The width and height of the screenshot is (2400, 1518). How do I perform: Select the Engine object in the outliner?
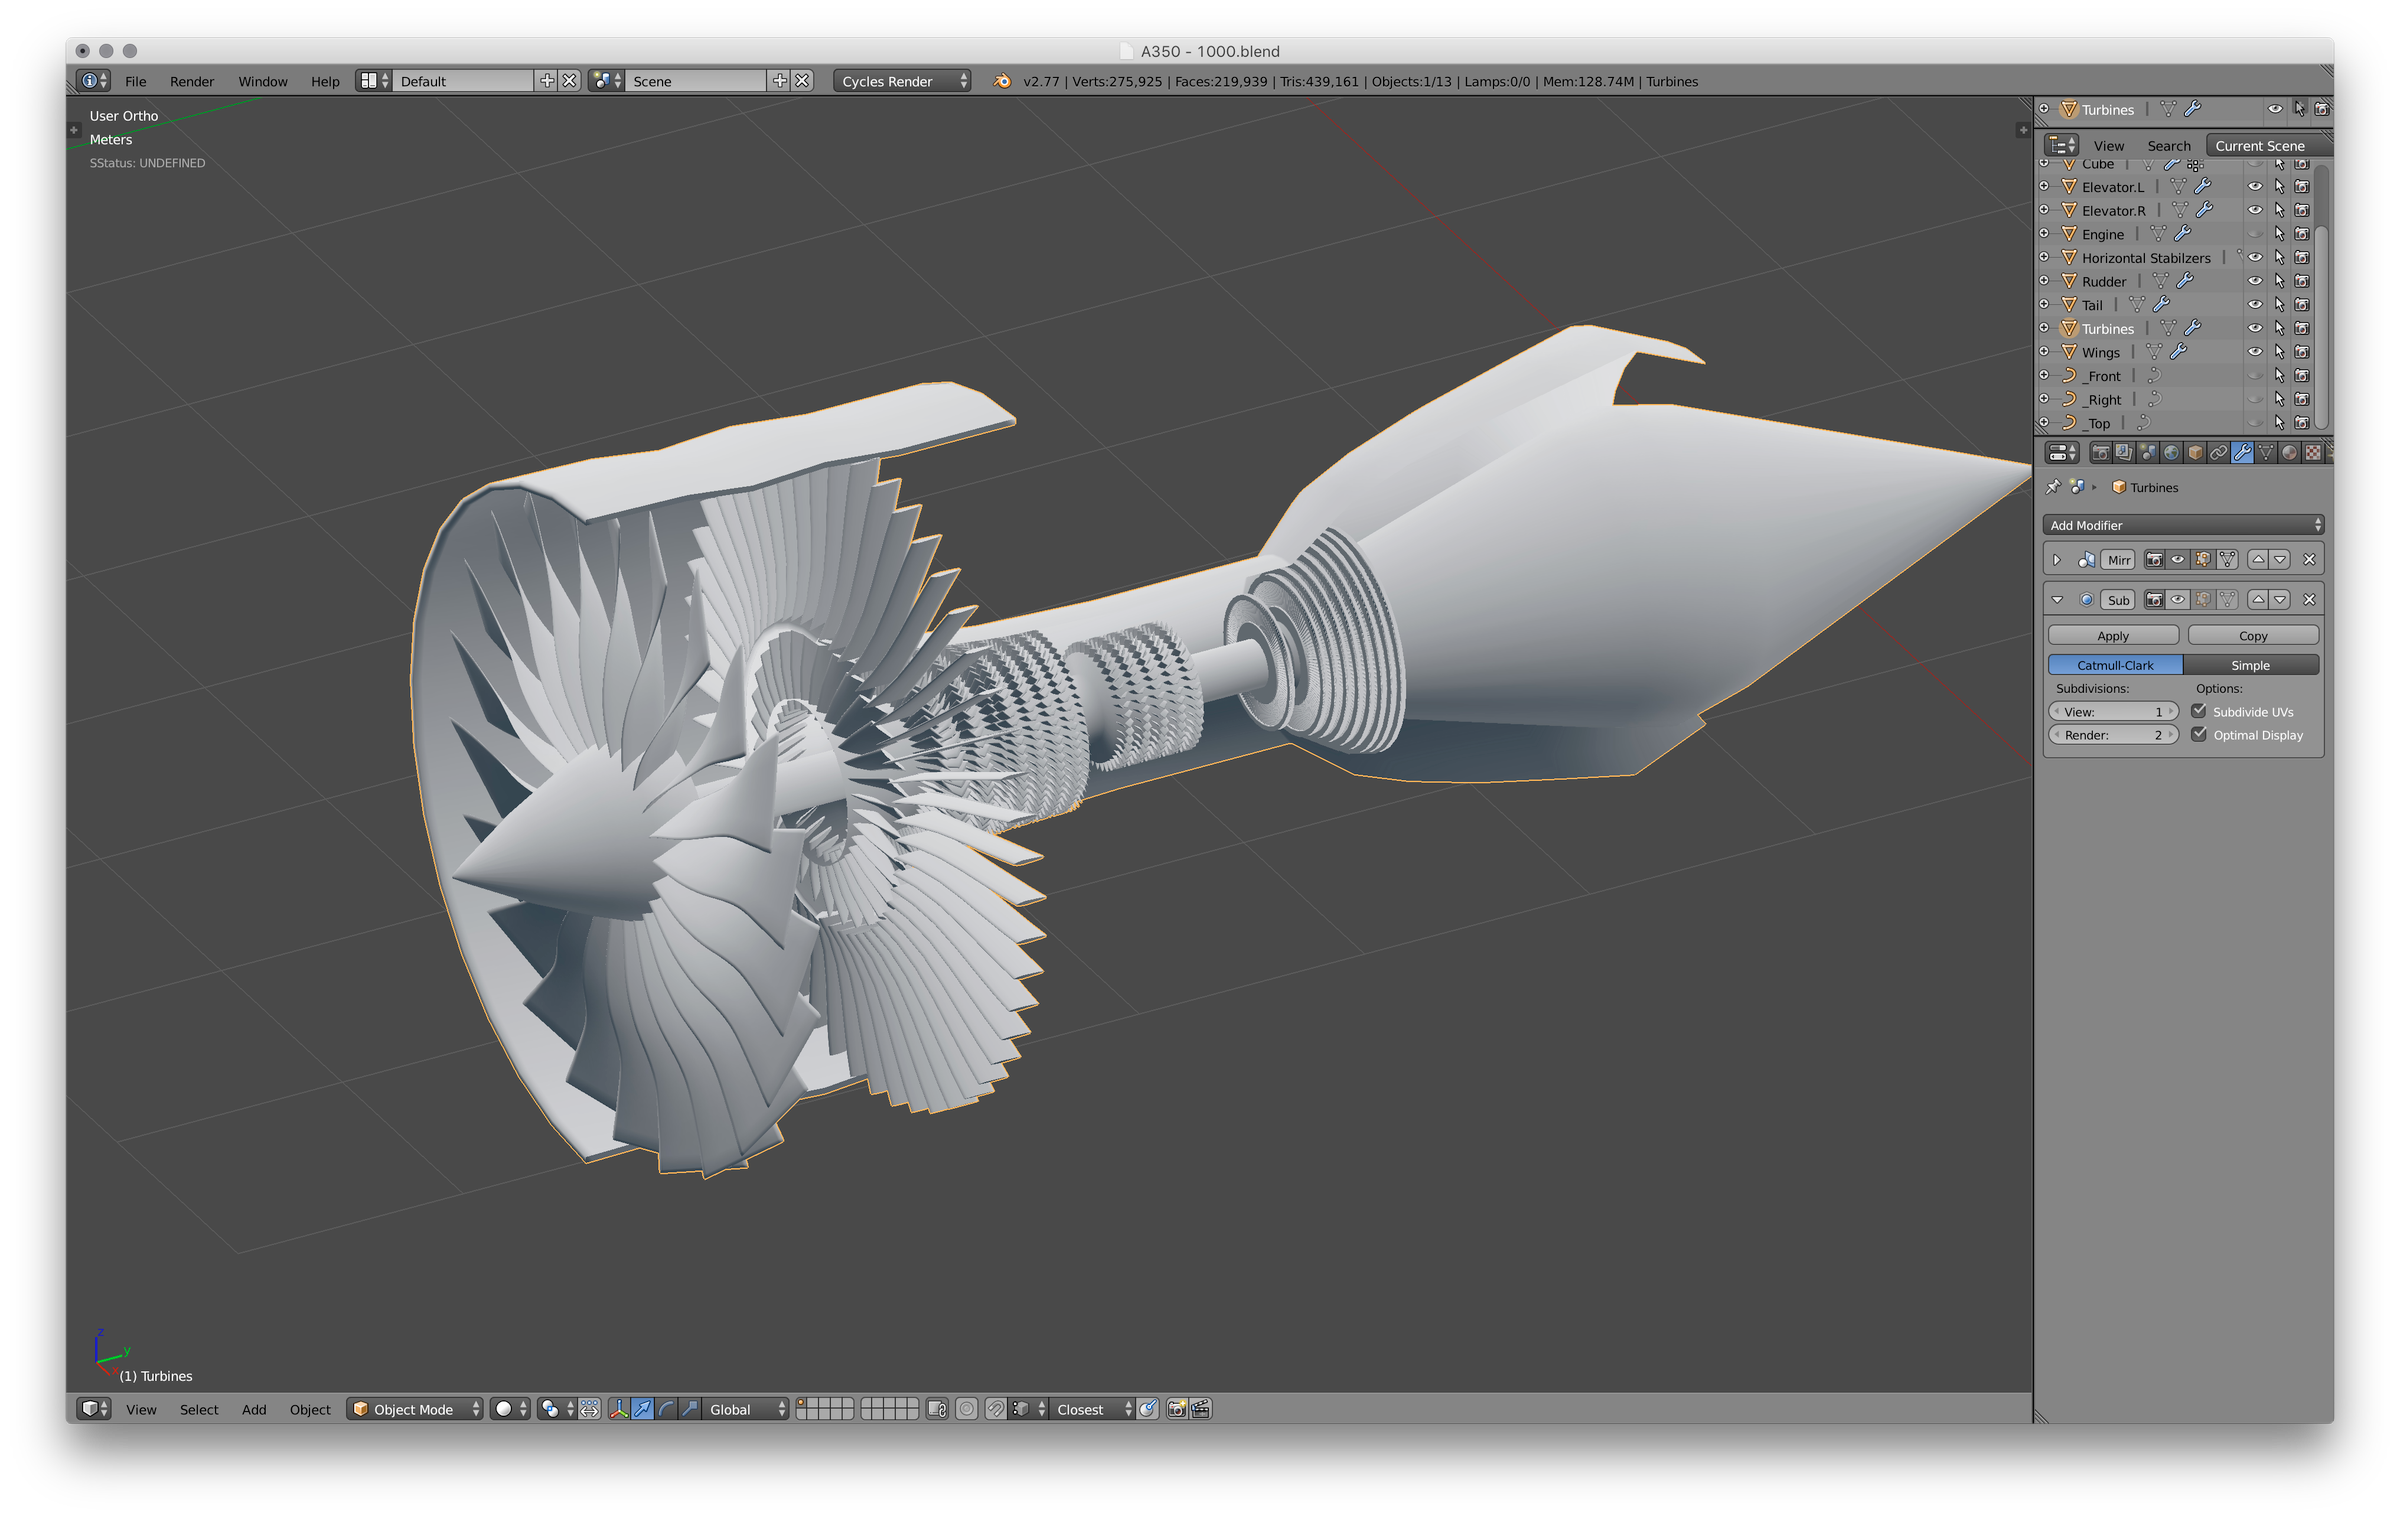point(2105,233)
